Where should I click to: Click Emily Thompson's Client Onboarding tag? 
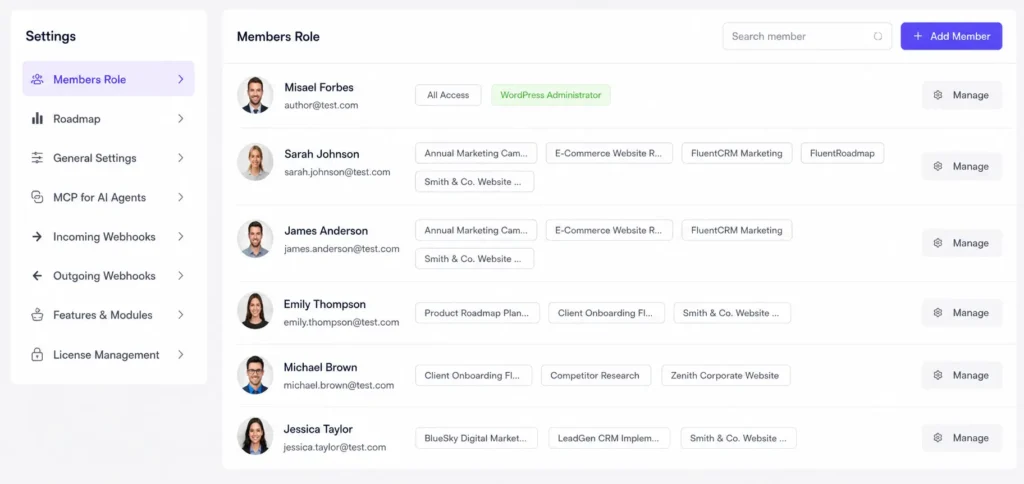607,313
